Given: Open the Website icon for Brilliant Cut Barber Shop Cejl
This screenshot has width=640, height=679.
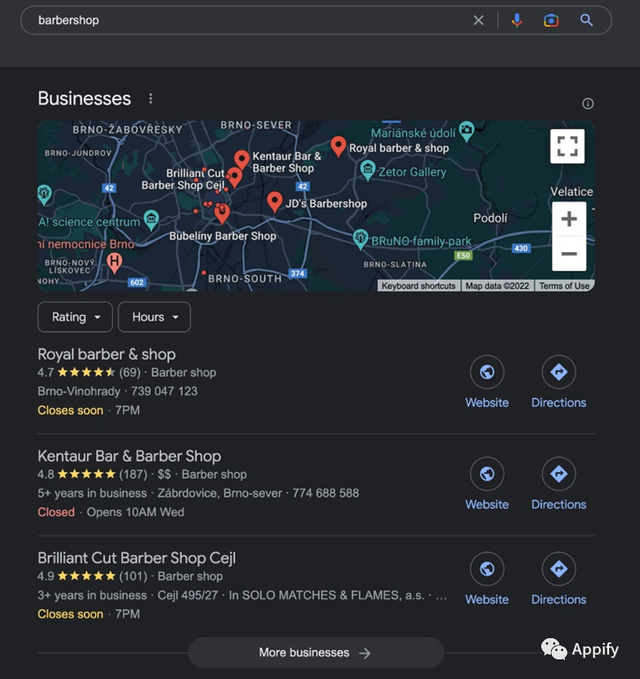Looking at the screenshot, I should coord(487,569).
